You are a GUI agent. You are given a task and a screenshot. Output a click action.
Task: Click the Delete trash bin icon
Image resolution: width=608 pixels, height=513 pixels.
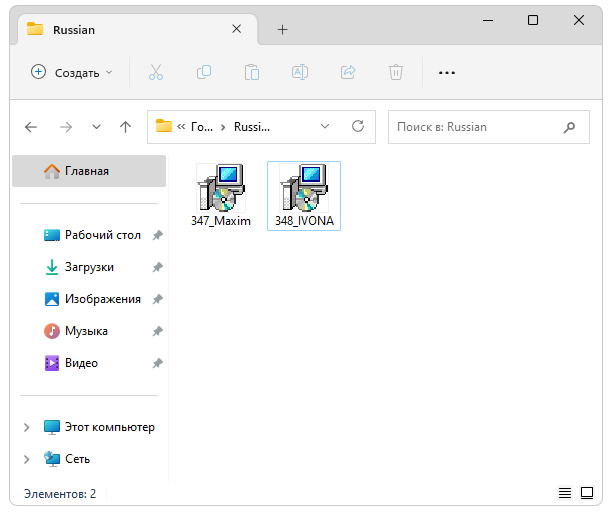click(396, 73)
